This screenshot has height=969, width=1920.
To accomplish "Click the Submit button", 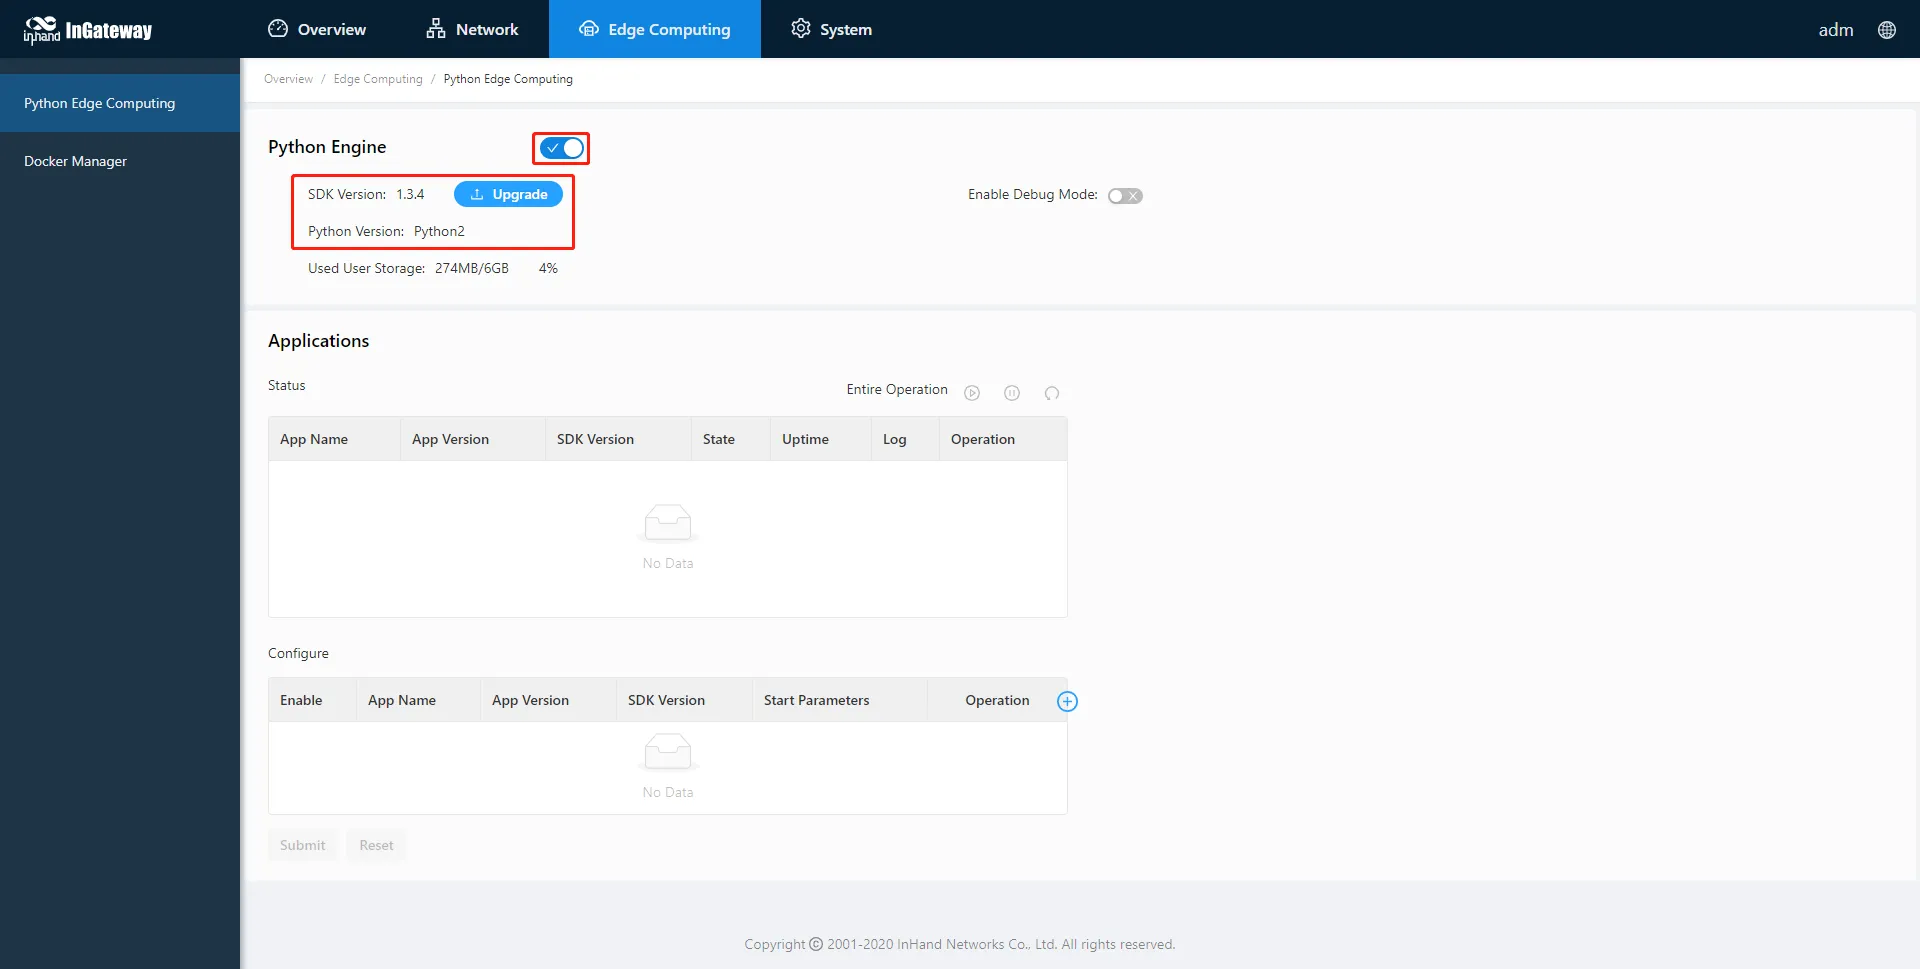I will [x=302, y=845].
